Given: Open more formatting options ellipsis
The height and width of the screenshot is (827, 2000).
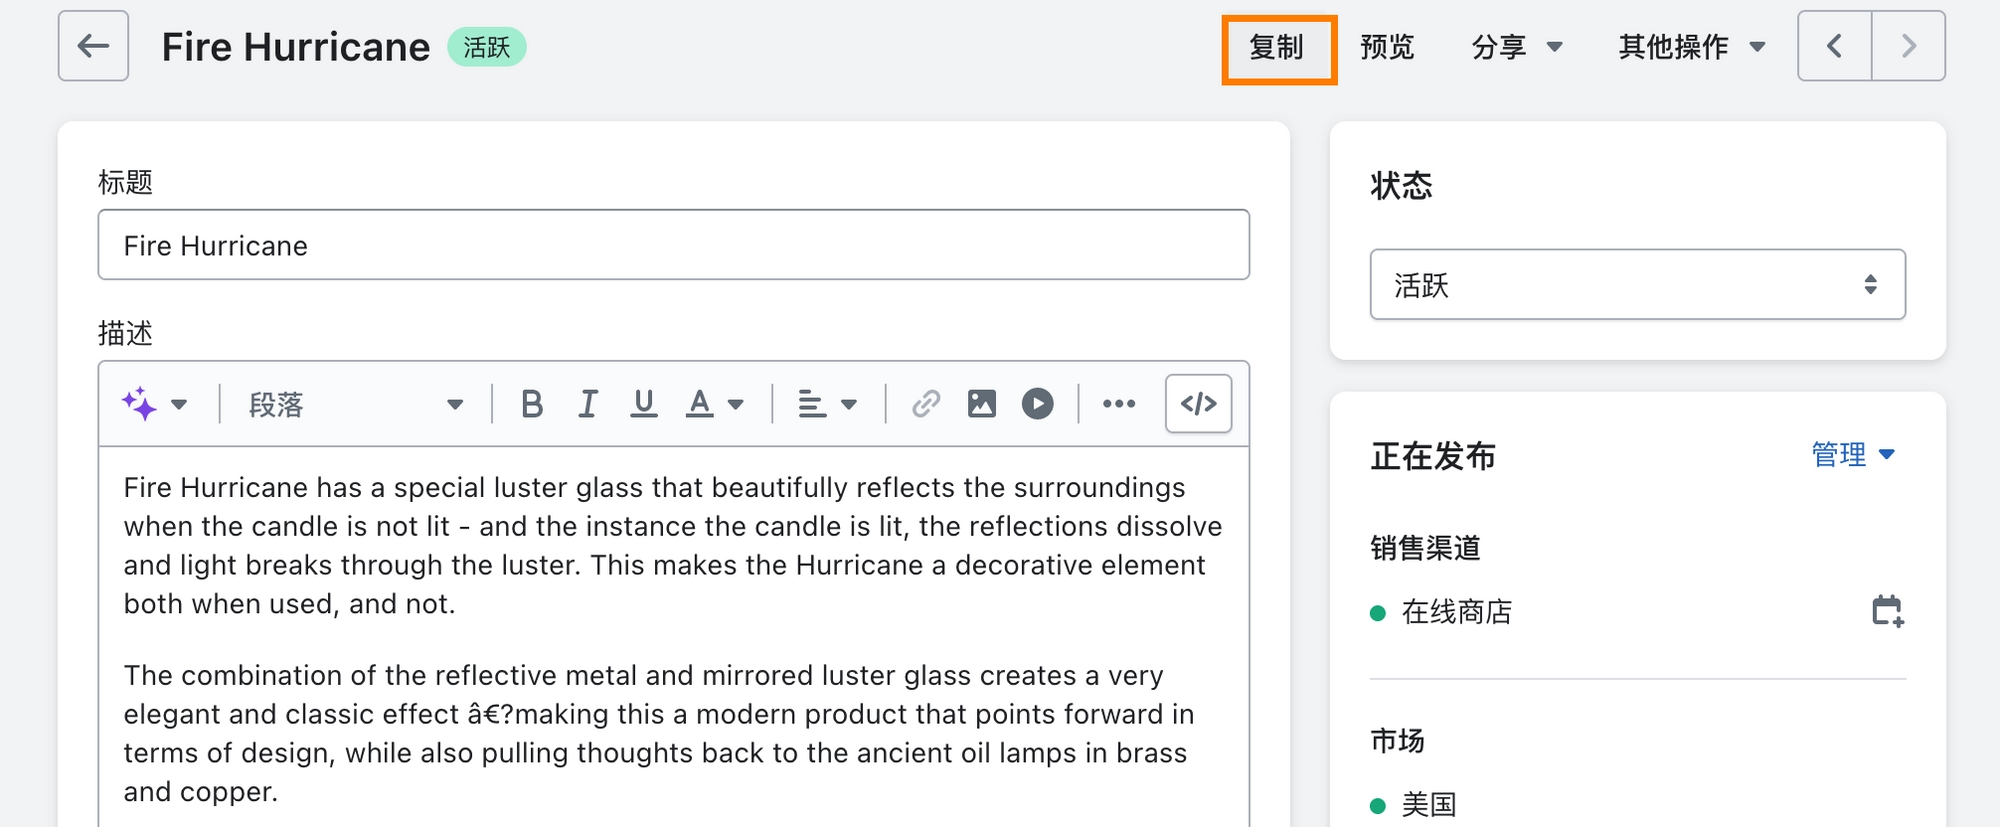Looking at the screenshot, I should point(1119,404).
